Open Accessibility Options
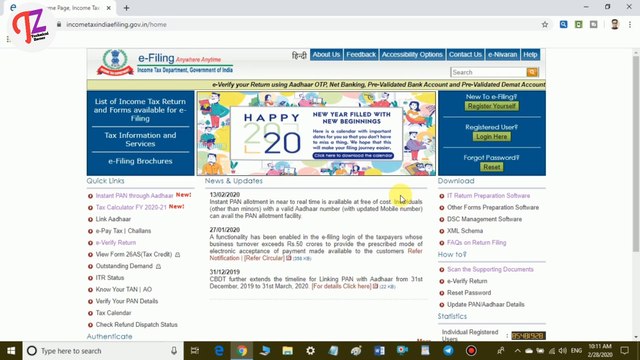This screenshot has height=360, width=640. pos(412,55)
